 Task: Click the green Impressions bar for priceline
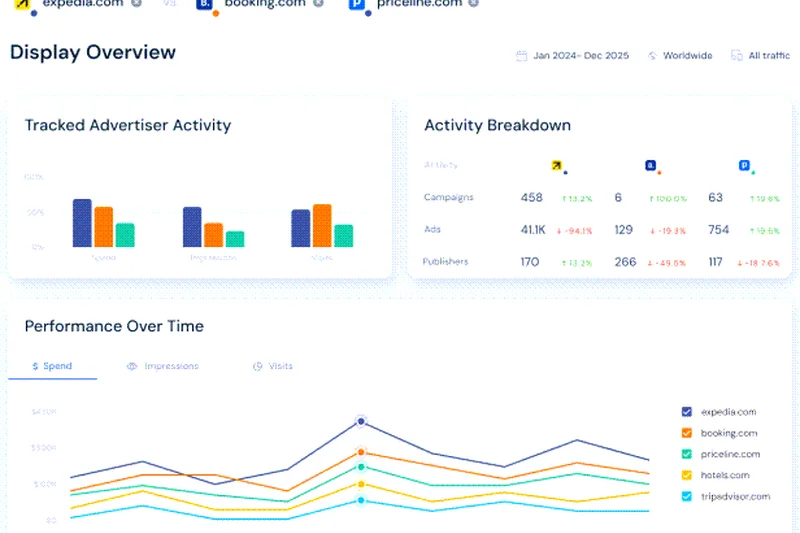235,239
